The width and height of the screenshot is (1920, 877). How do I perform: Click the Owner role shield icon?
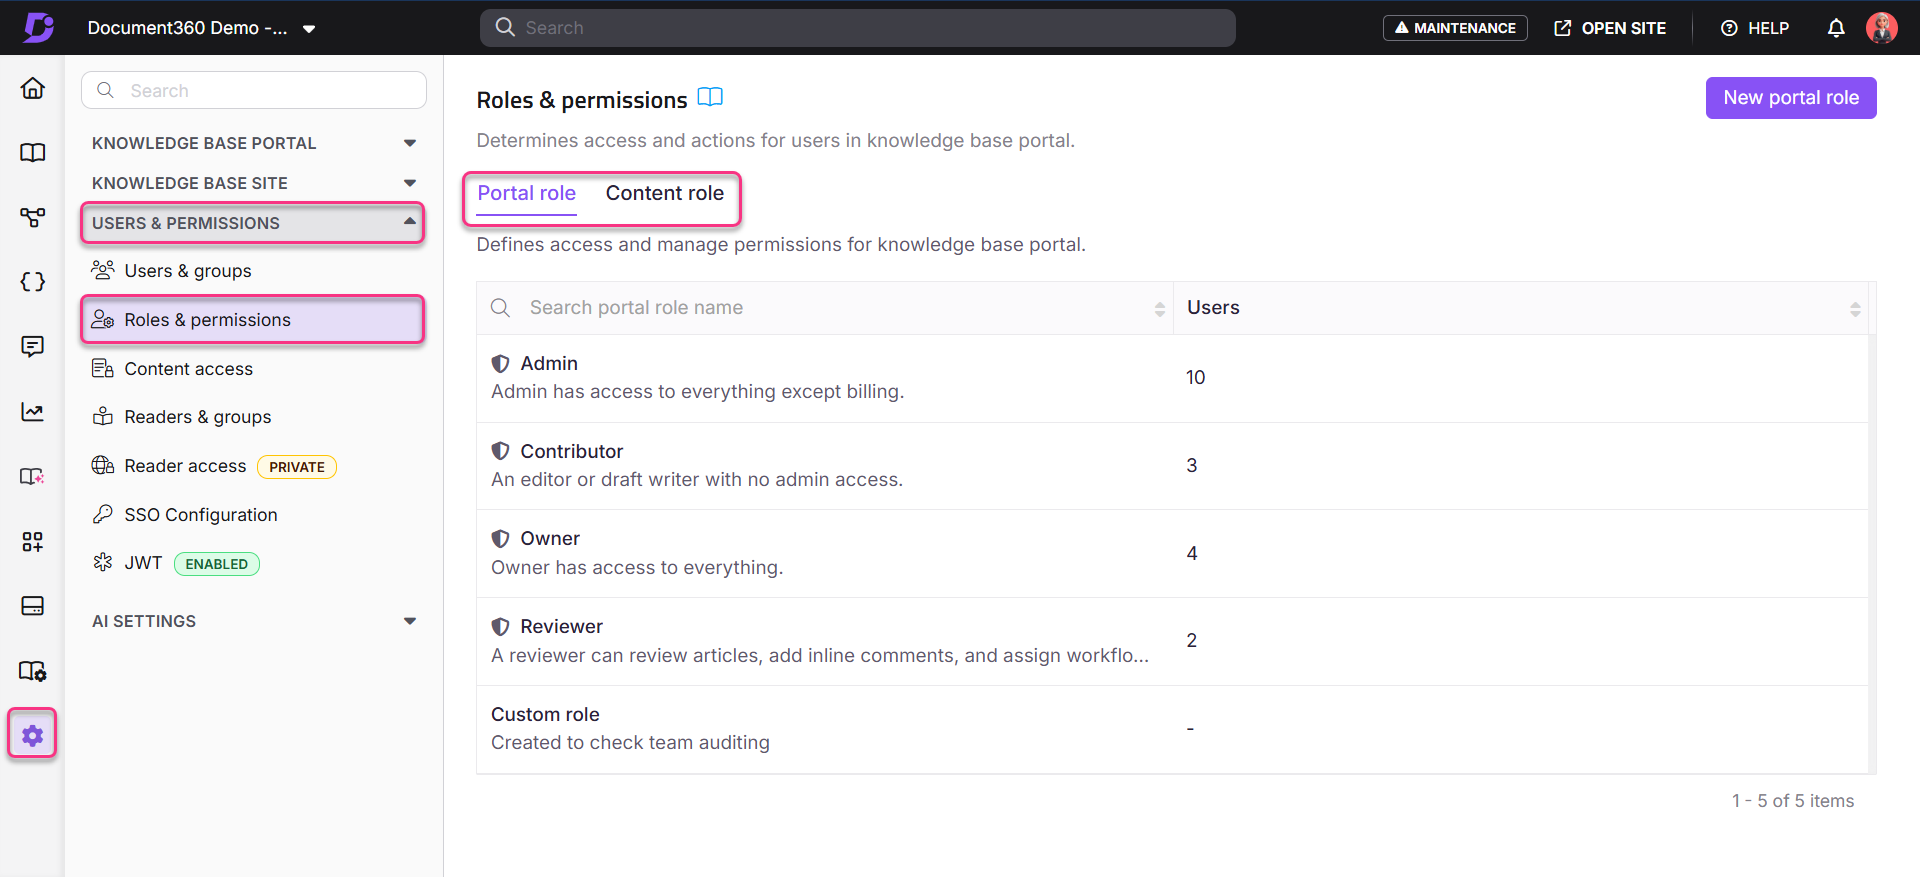coord(501,539)
